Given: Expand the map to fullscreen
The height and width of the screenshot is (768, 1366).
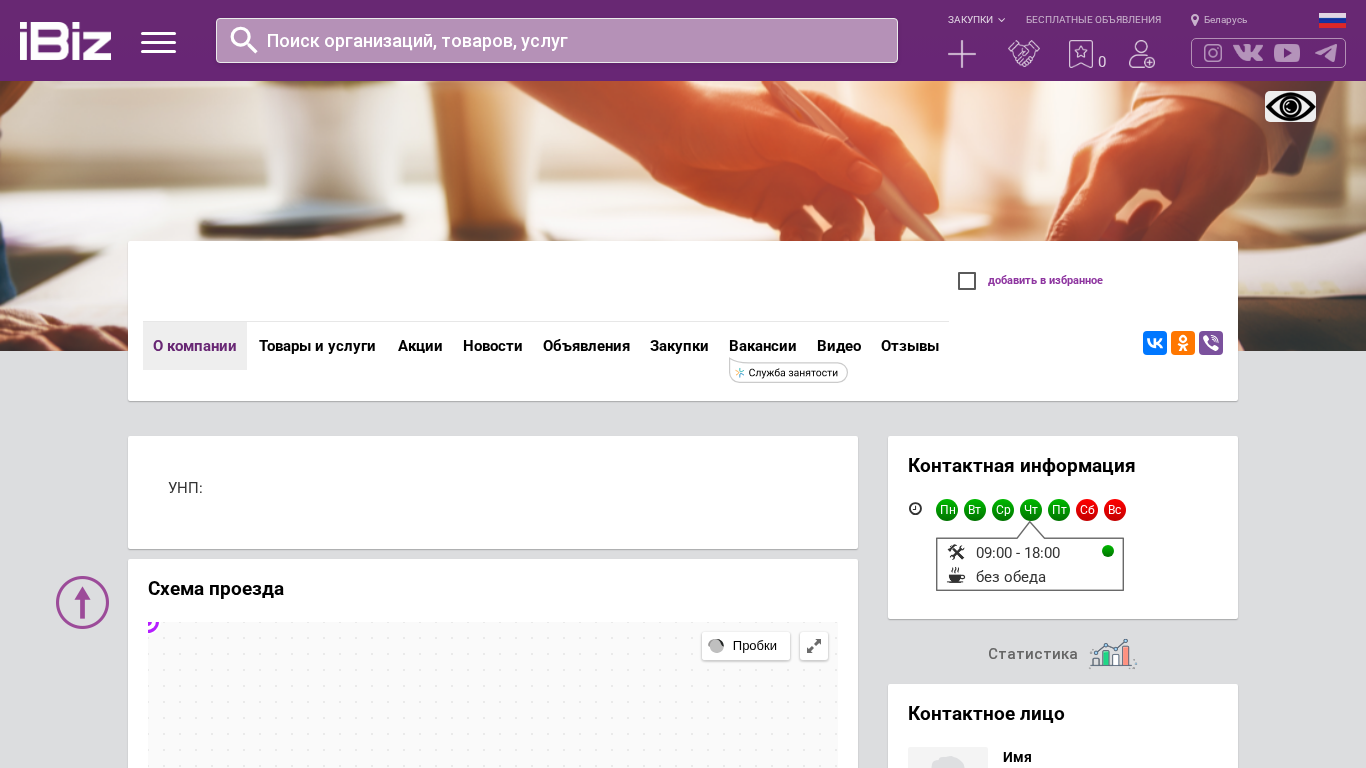Looking at the screenshot, I should 814,646.
